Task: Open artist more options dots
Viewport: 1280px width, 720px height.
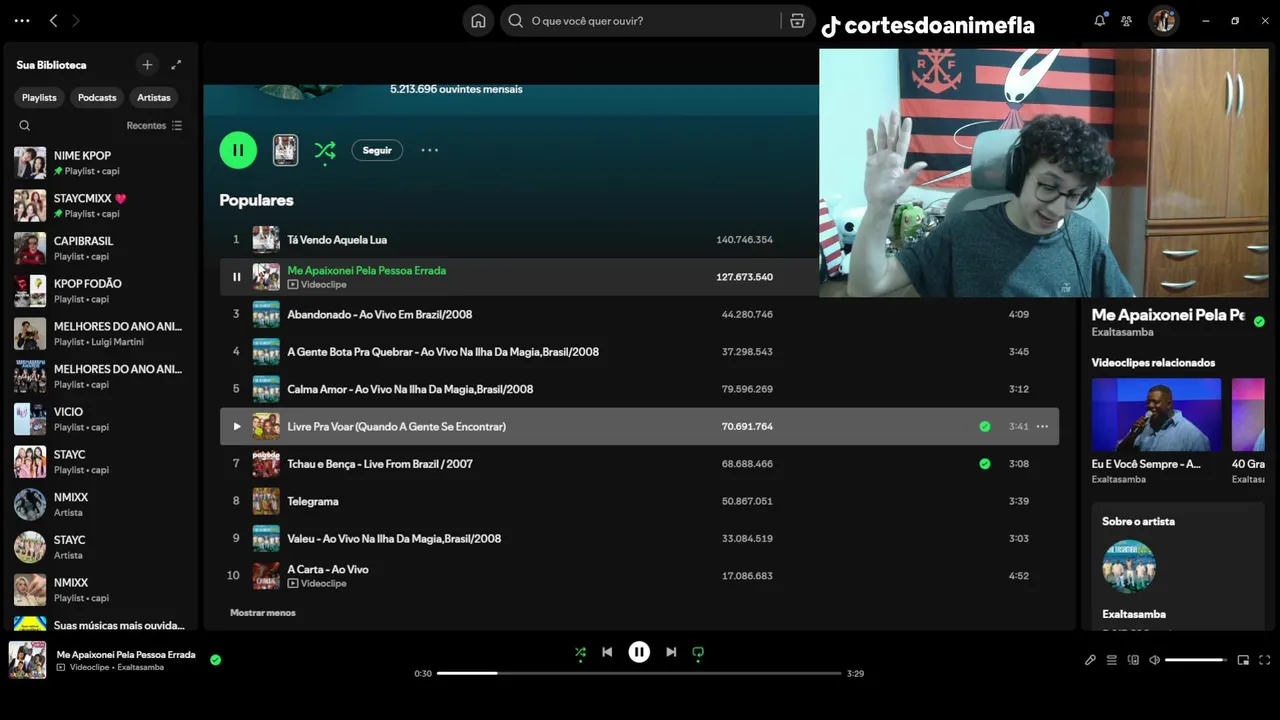Action: click(429, 150)
